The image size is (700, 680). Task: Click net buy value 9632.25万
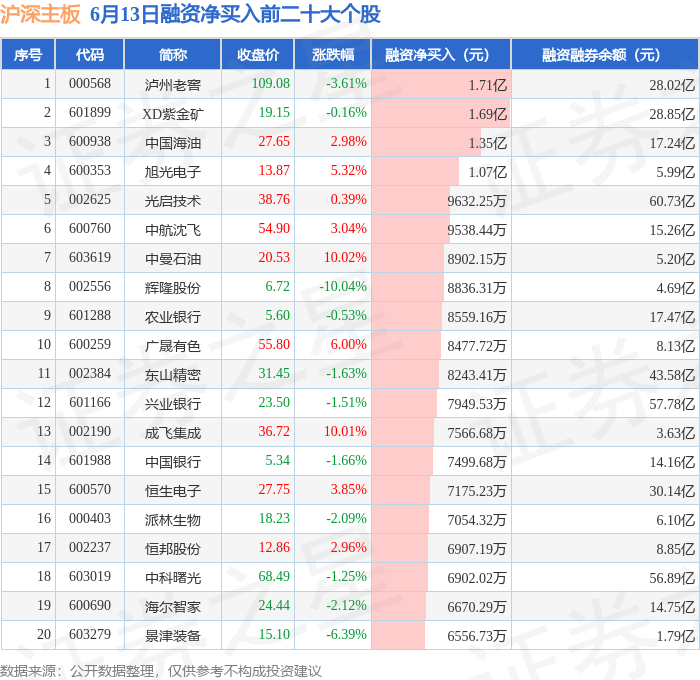click(477, 201)
